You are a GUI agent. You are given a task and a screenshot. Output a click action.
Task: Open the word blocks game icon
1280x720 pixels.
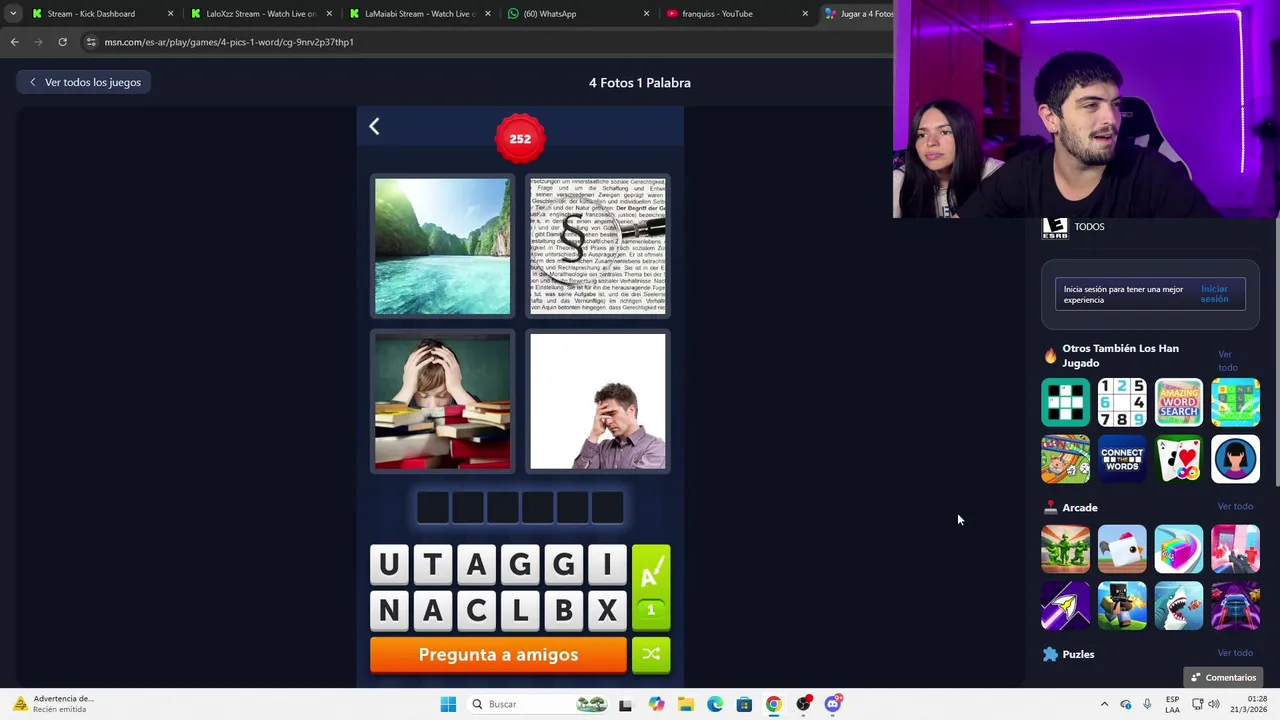coord(1235,402)
